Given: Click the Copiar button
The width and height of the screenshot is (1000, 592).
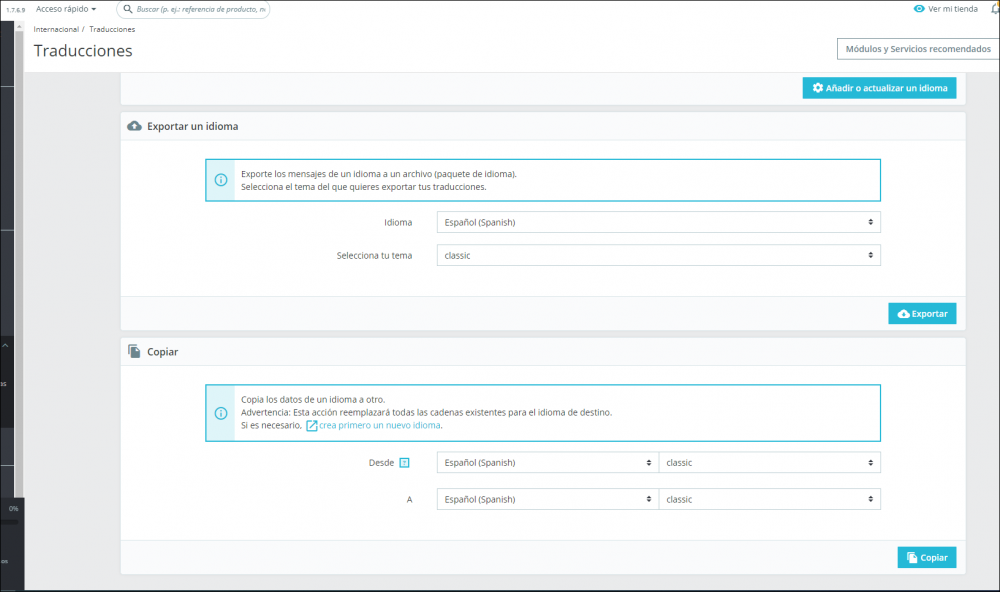Looking at the screenshot, I should (927, 558).
